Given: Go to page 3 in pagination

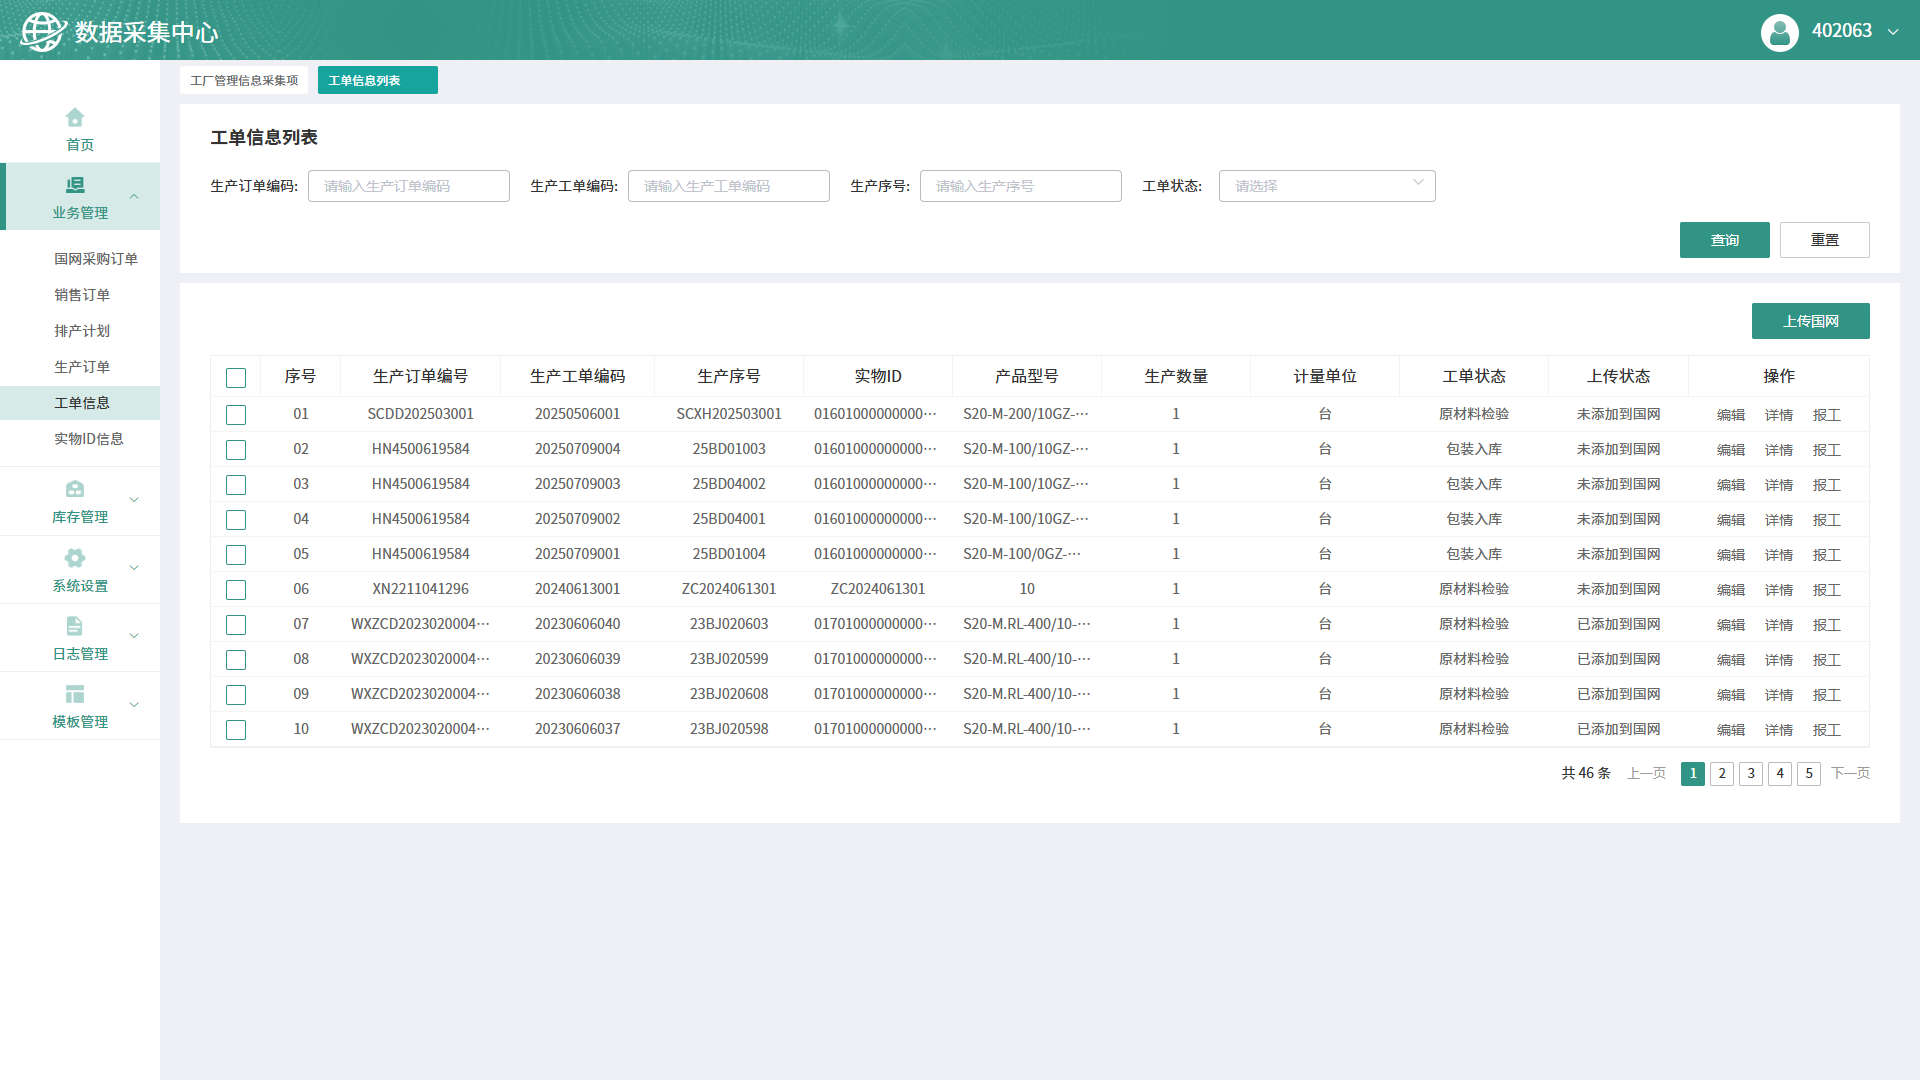Looking at the screenshot, I should pyautogui.click(x=1750, y=774).
